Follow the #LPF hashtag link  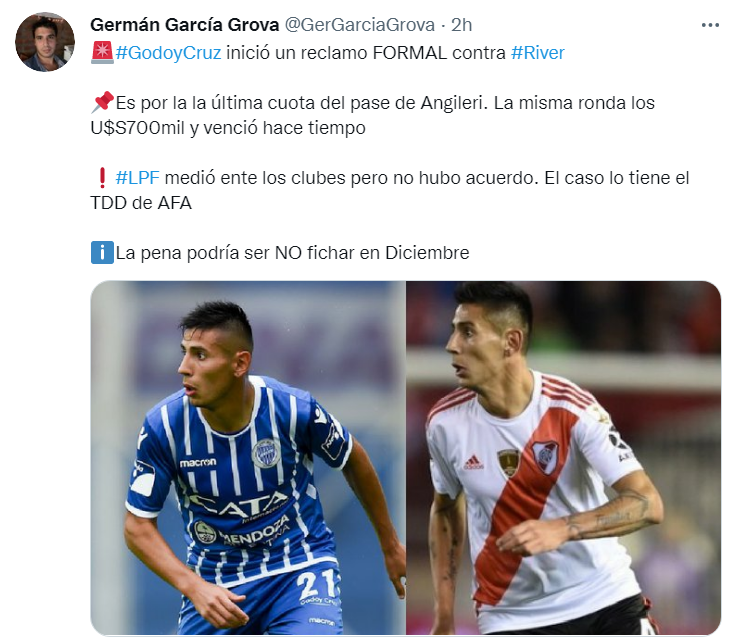[x=137, y=178]
